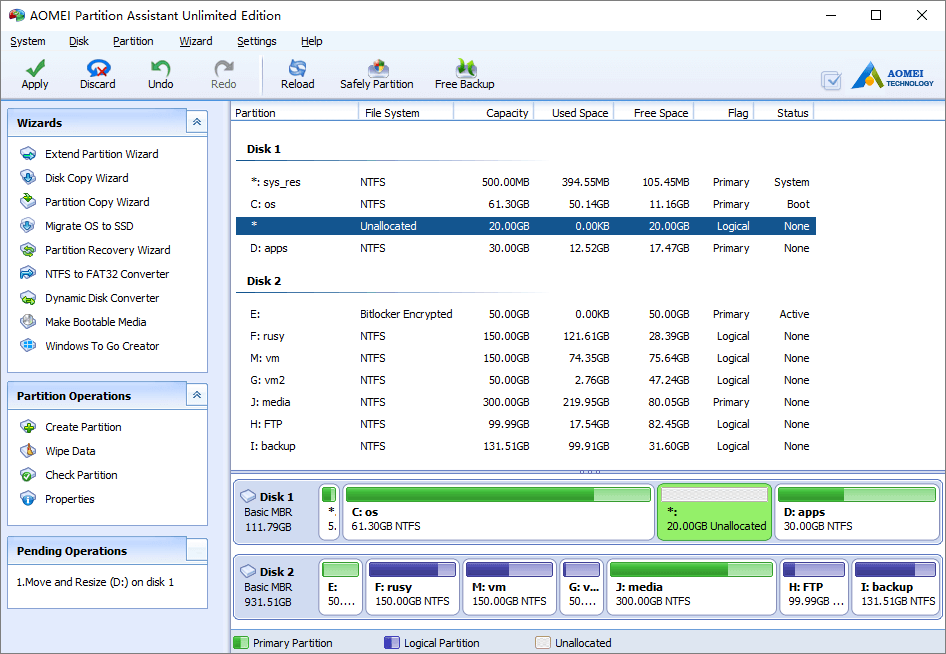Select the M: vm block in Disk 2 map

[x=509, y=587]
